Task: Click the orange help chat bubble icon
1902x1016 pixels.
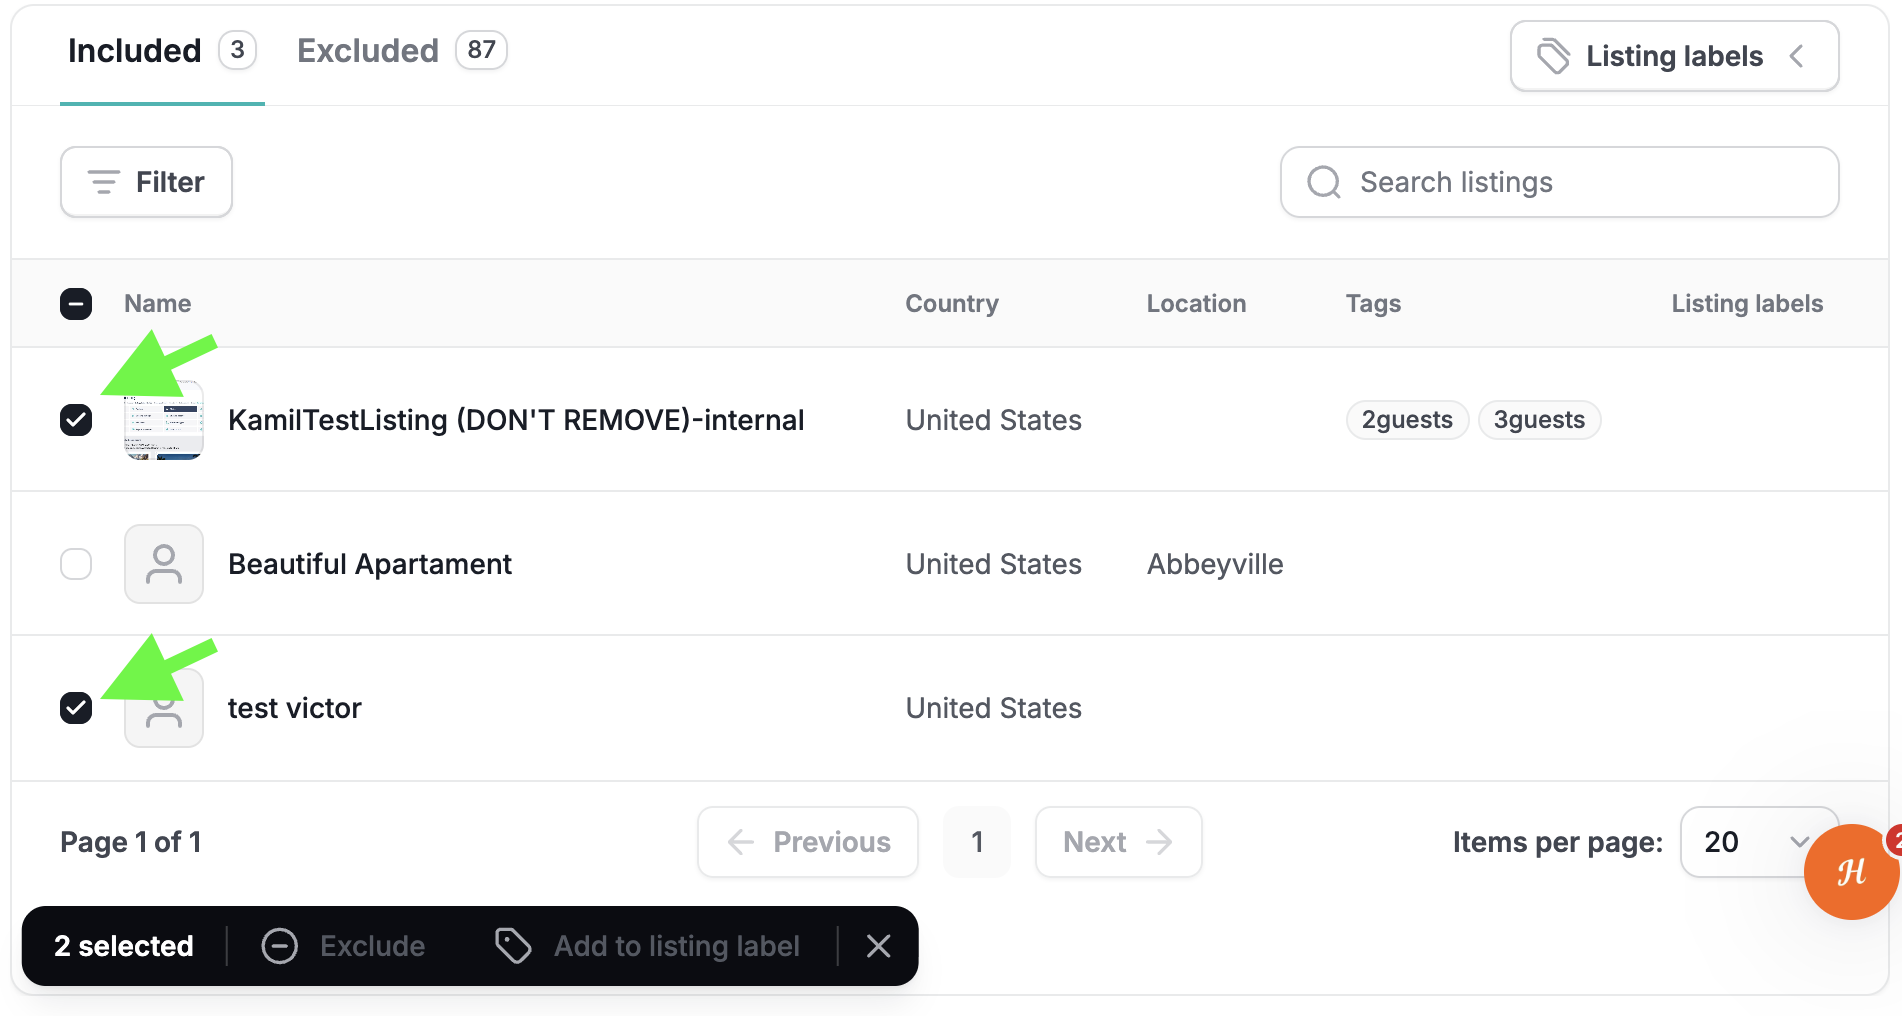Action: click(x=1851, y=871)
